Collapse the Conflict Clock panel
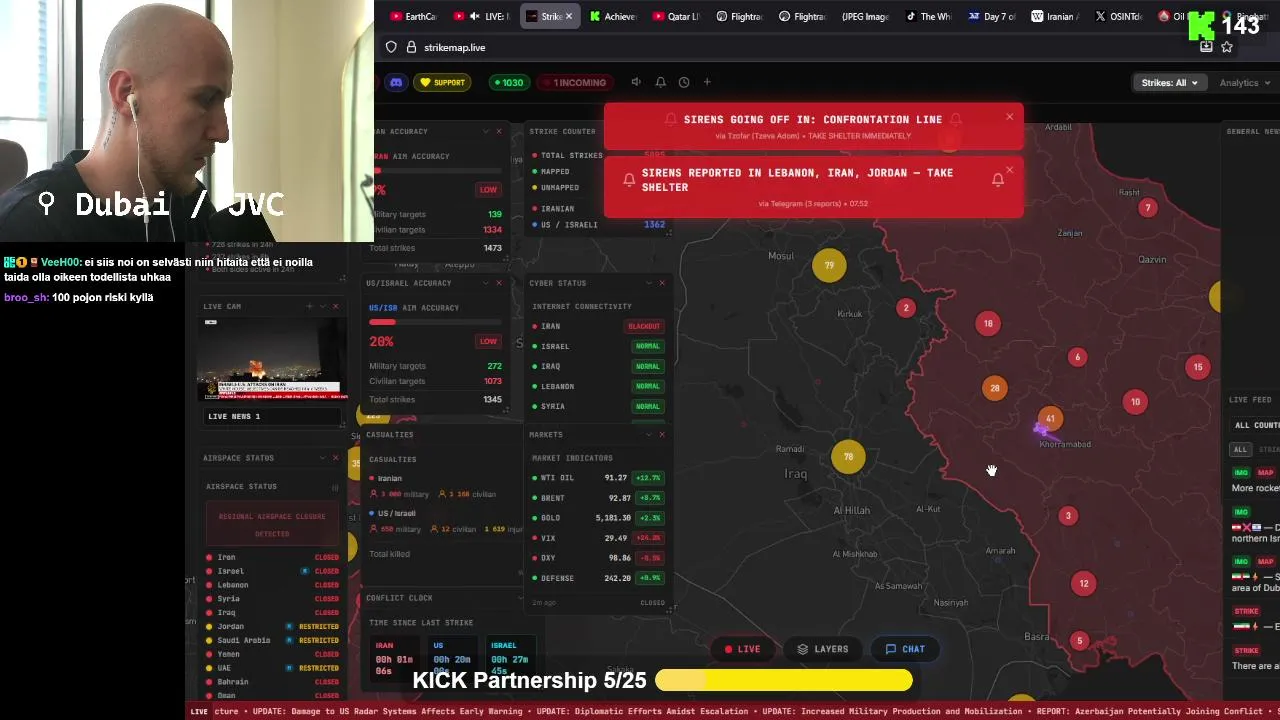This screenshot has height=720, width=1280. [x=519, y=597]
